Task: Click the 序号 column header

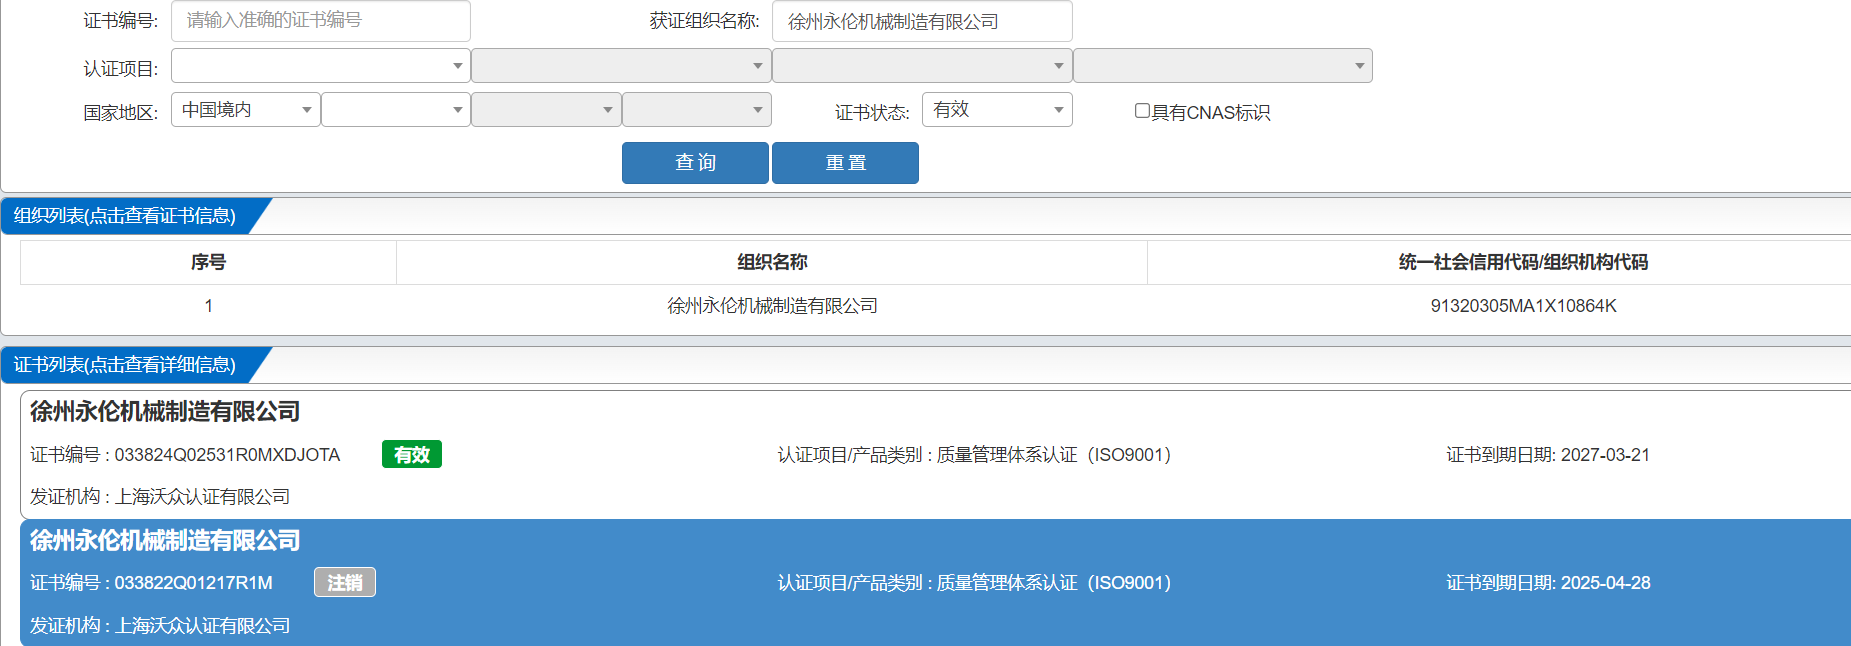Action: (208, 262)
